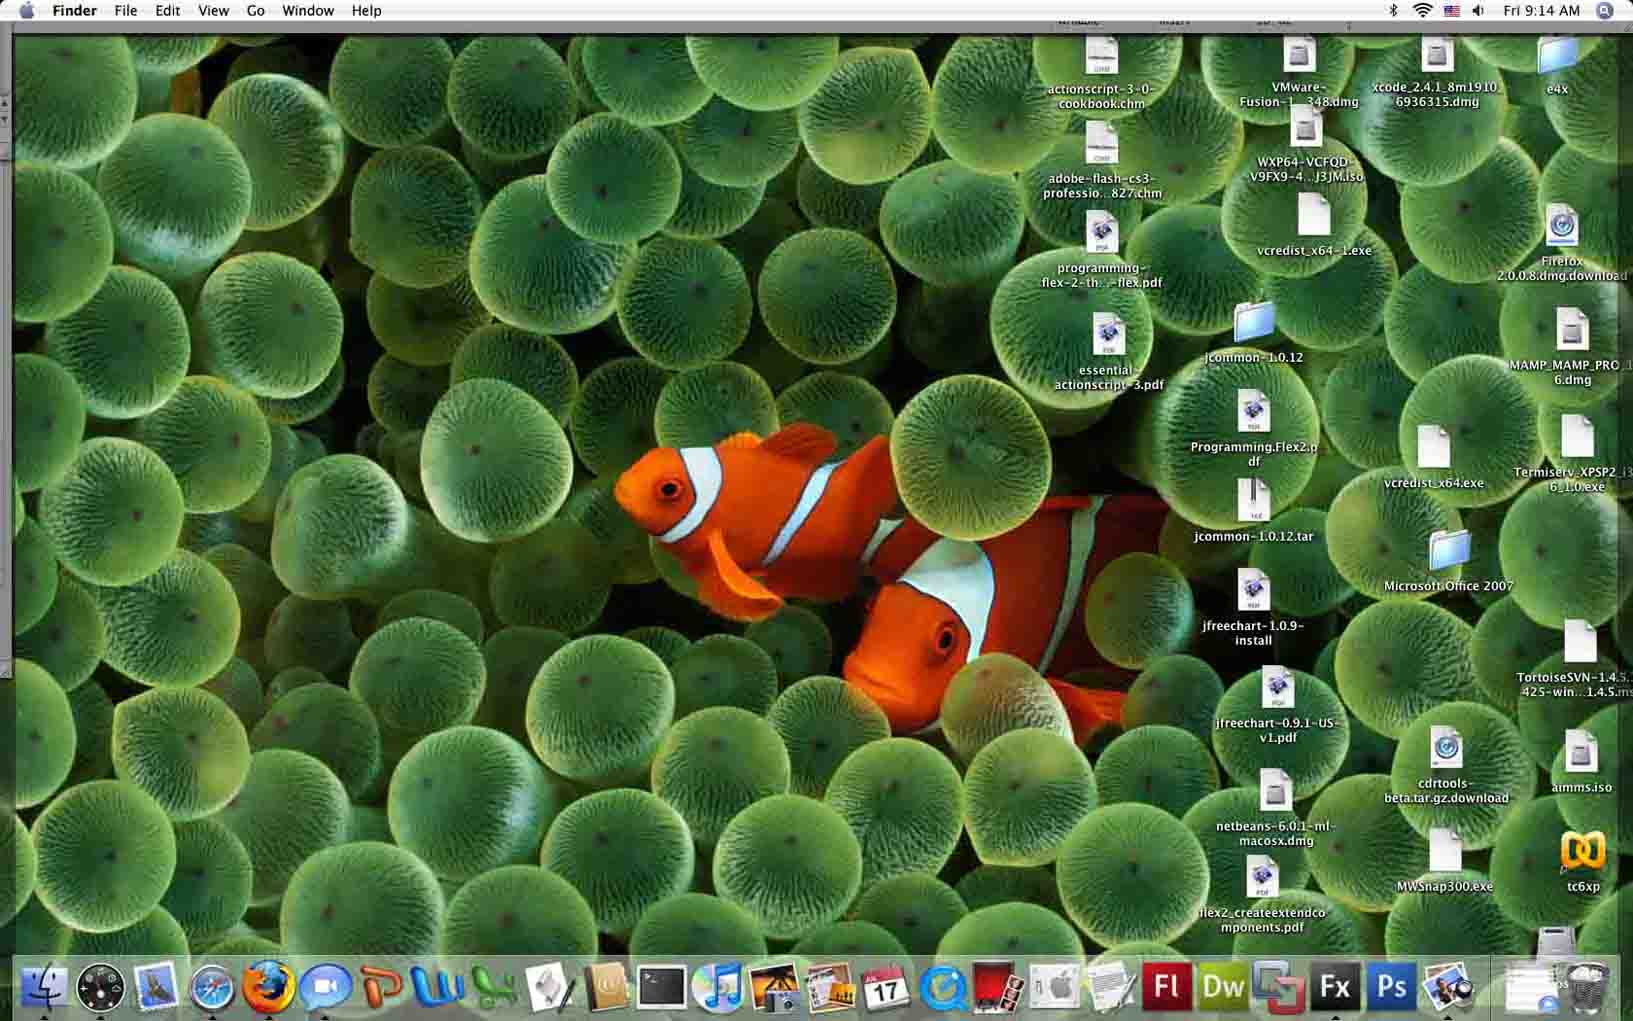Open Preview app in the Dock
The height and width of the screenshot is (1021, 1633).
[1447, 988]
